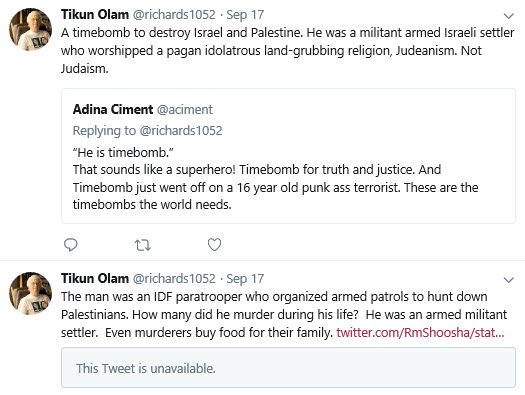This screenshot has width=525, height=395.
Task: Open Tikun Olam avatar on second tweet
Action: (30, 294)
